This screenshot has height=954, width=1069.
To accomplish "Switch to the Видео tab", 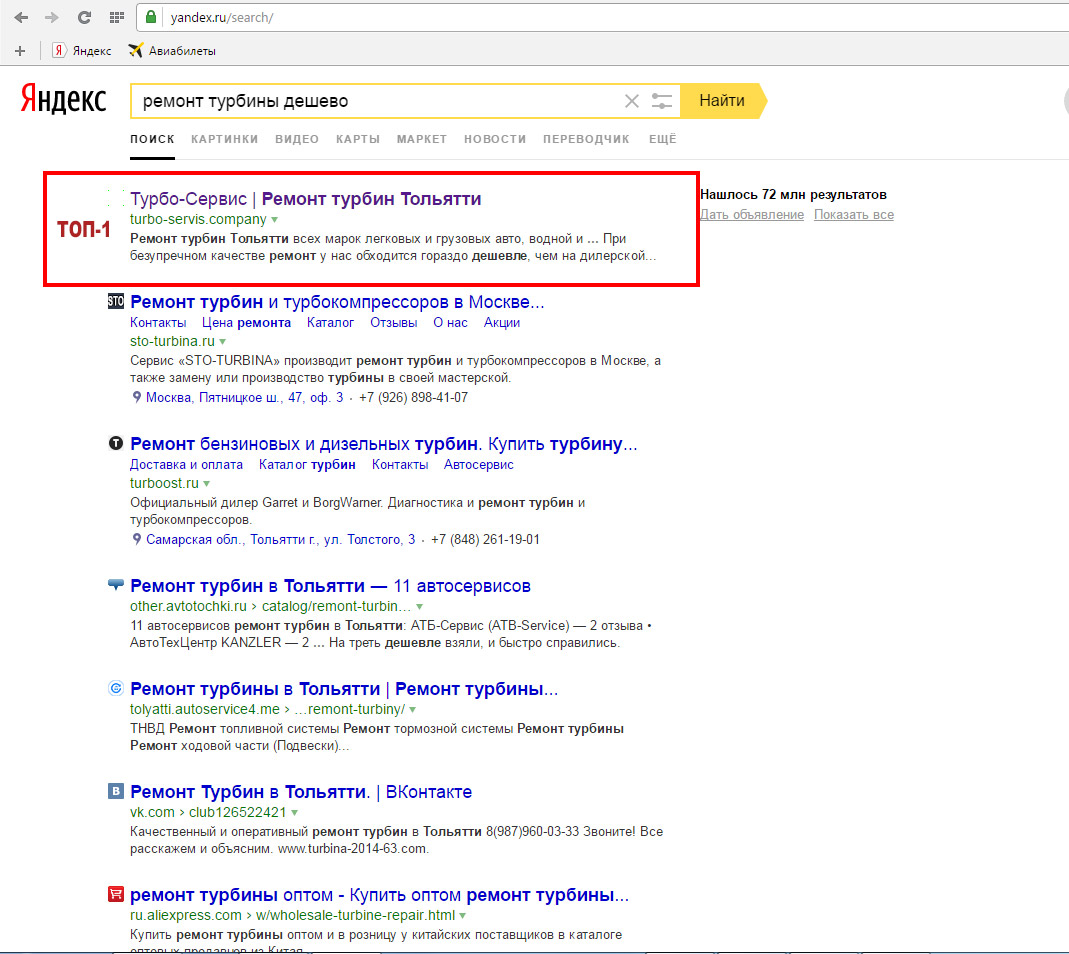I will [297, 139].
